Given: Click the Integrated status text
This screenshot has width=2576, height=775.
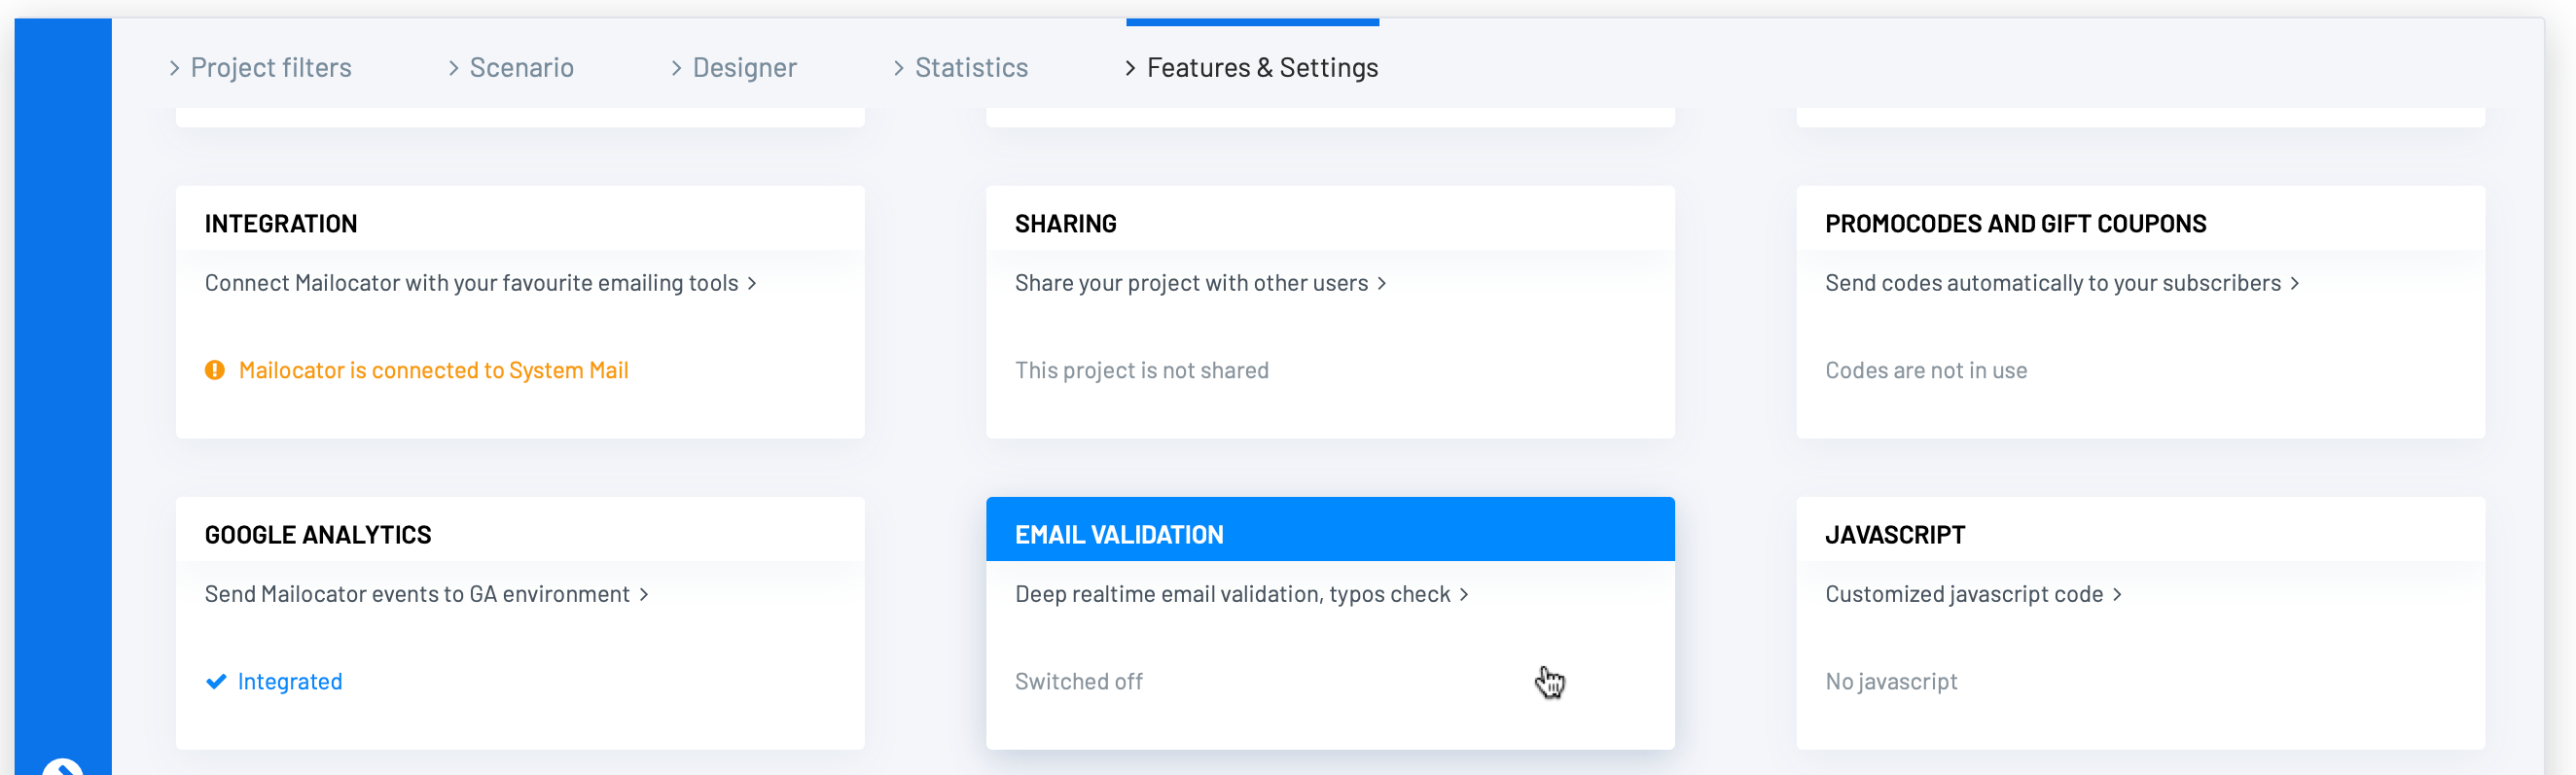Looking at the screenshot, I should tap(290, 682).
